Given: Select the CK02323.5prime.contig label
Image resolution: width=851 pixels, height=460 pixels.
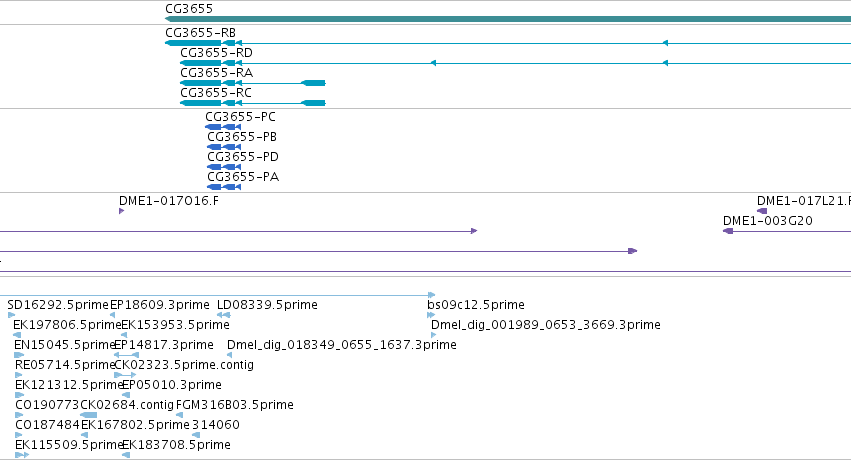Looking at the screenshot, I should tap(184, 365).
